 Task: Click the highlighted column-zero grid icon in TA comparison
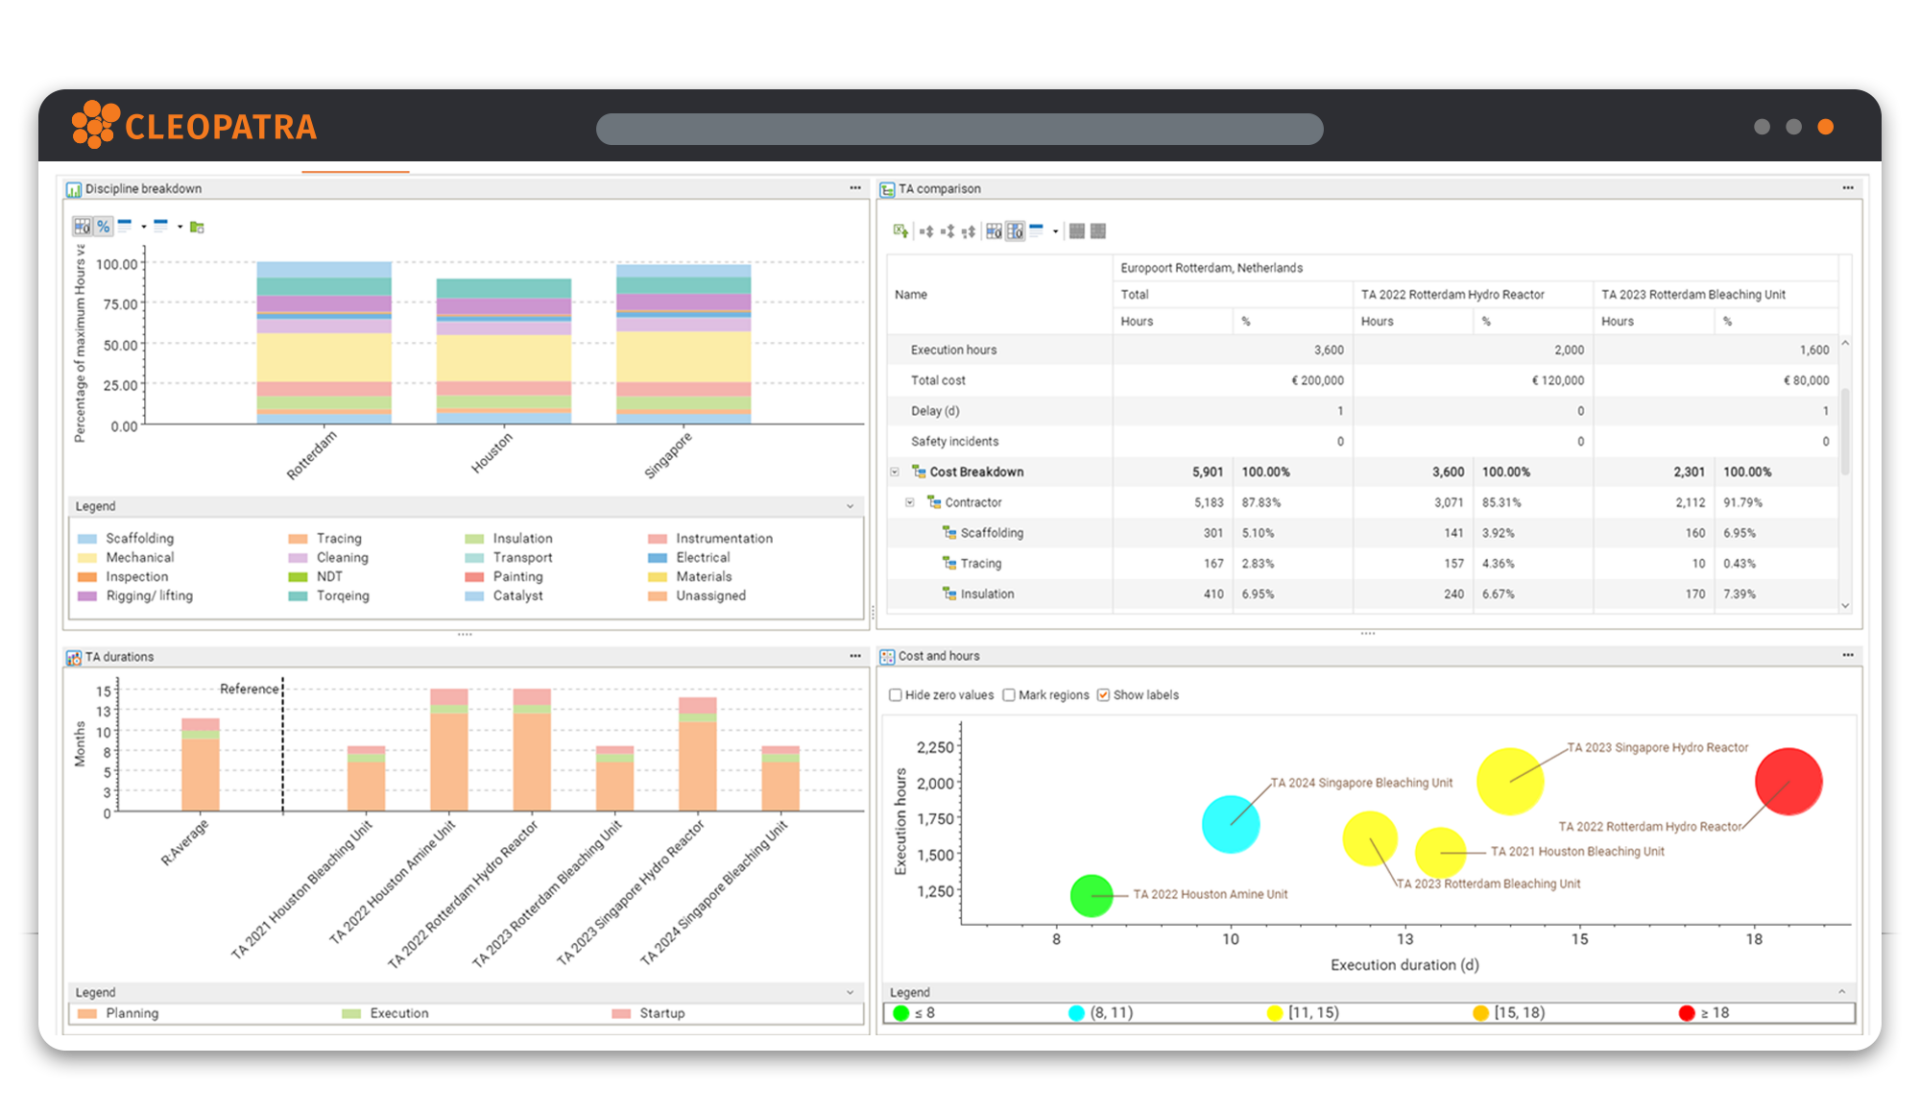1015,231
